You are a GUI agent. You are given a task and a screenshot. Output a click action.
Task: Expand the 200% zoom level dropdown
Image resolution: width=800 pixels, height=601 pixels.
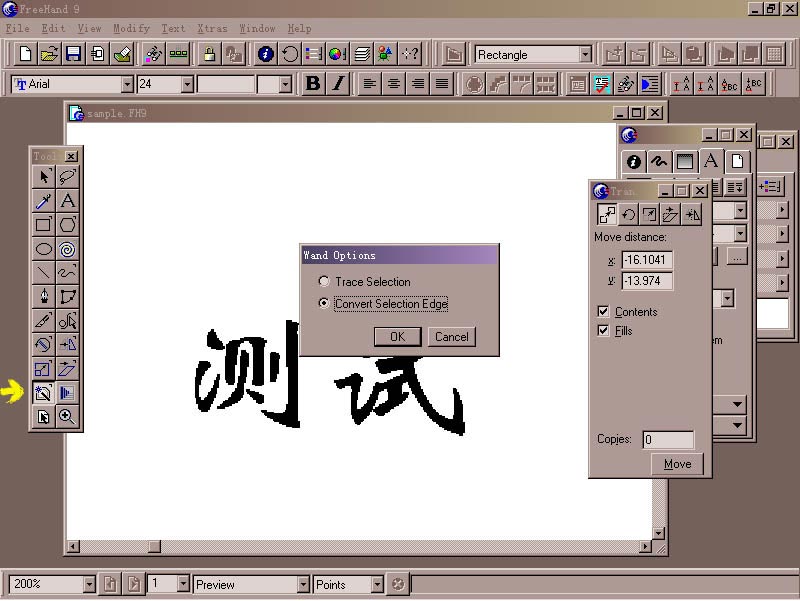[x=89, y=585]
